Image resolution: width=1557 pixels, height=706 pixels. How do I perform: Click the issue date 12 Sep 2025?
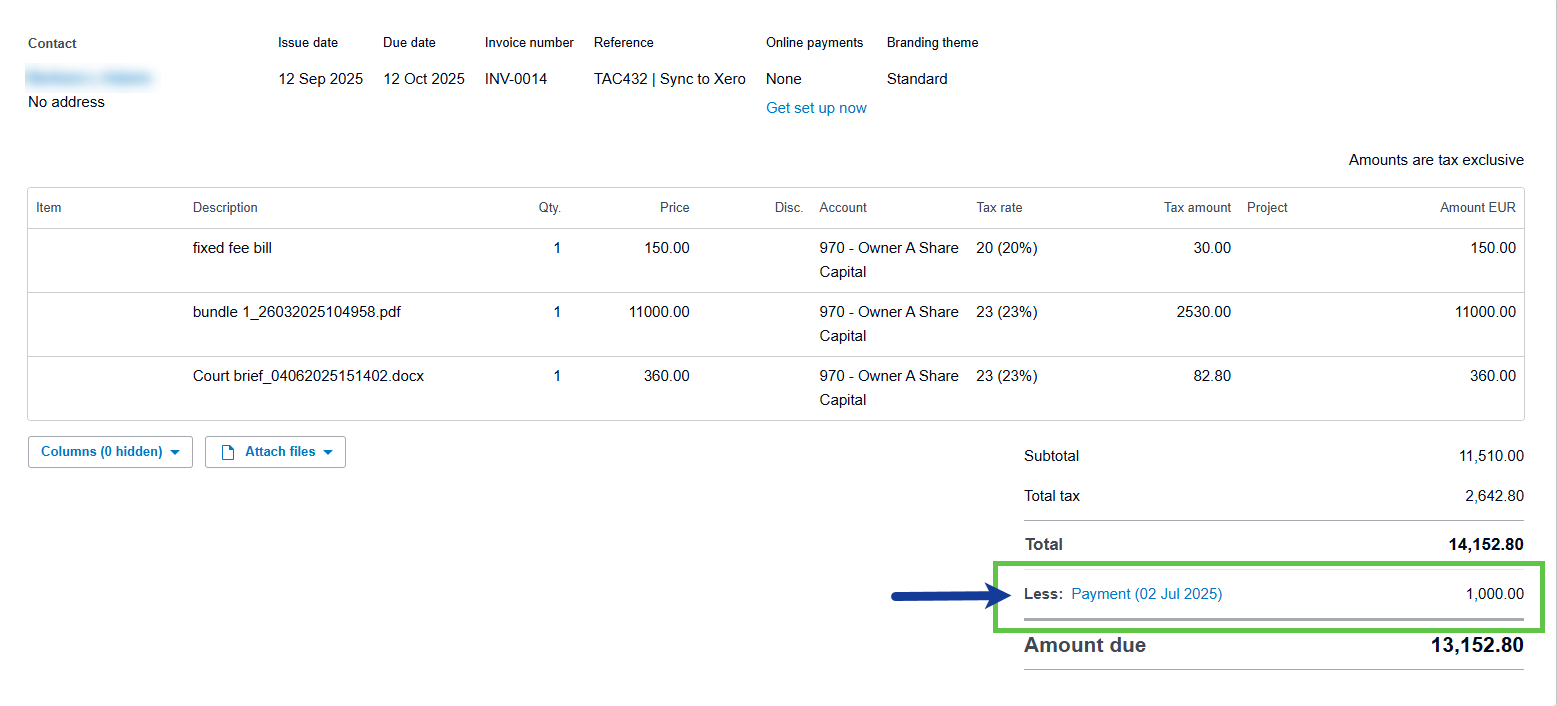tap(320, 79)
